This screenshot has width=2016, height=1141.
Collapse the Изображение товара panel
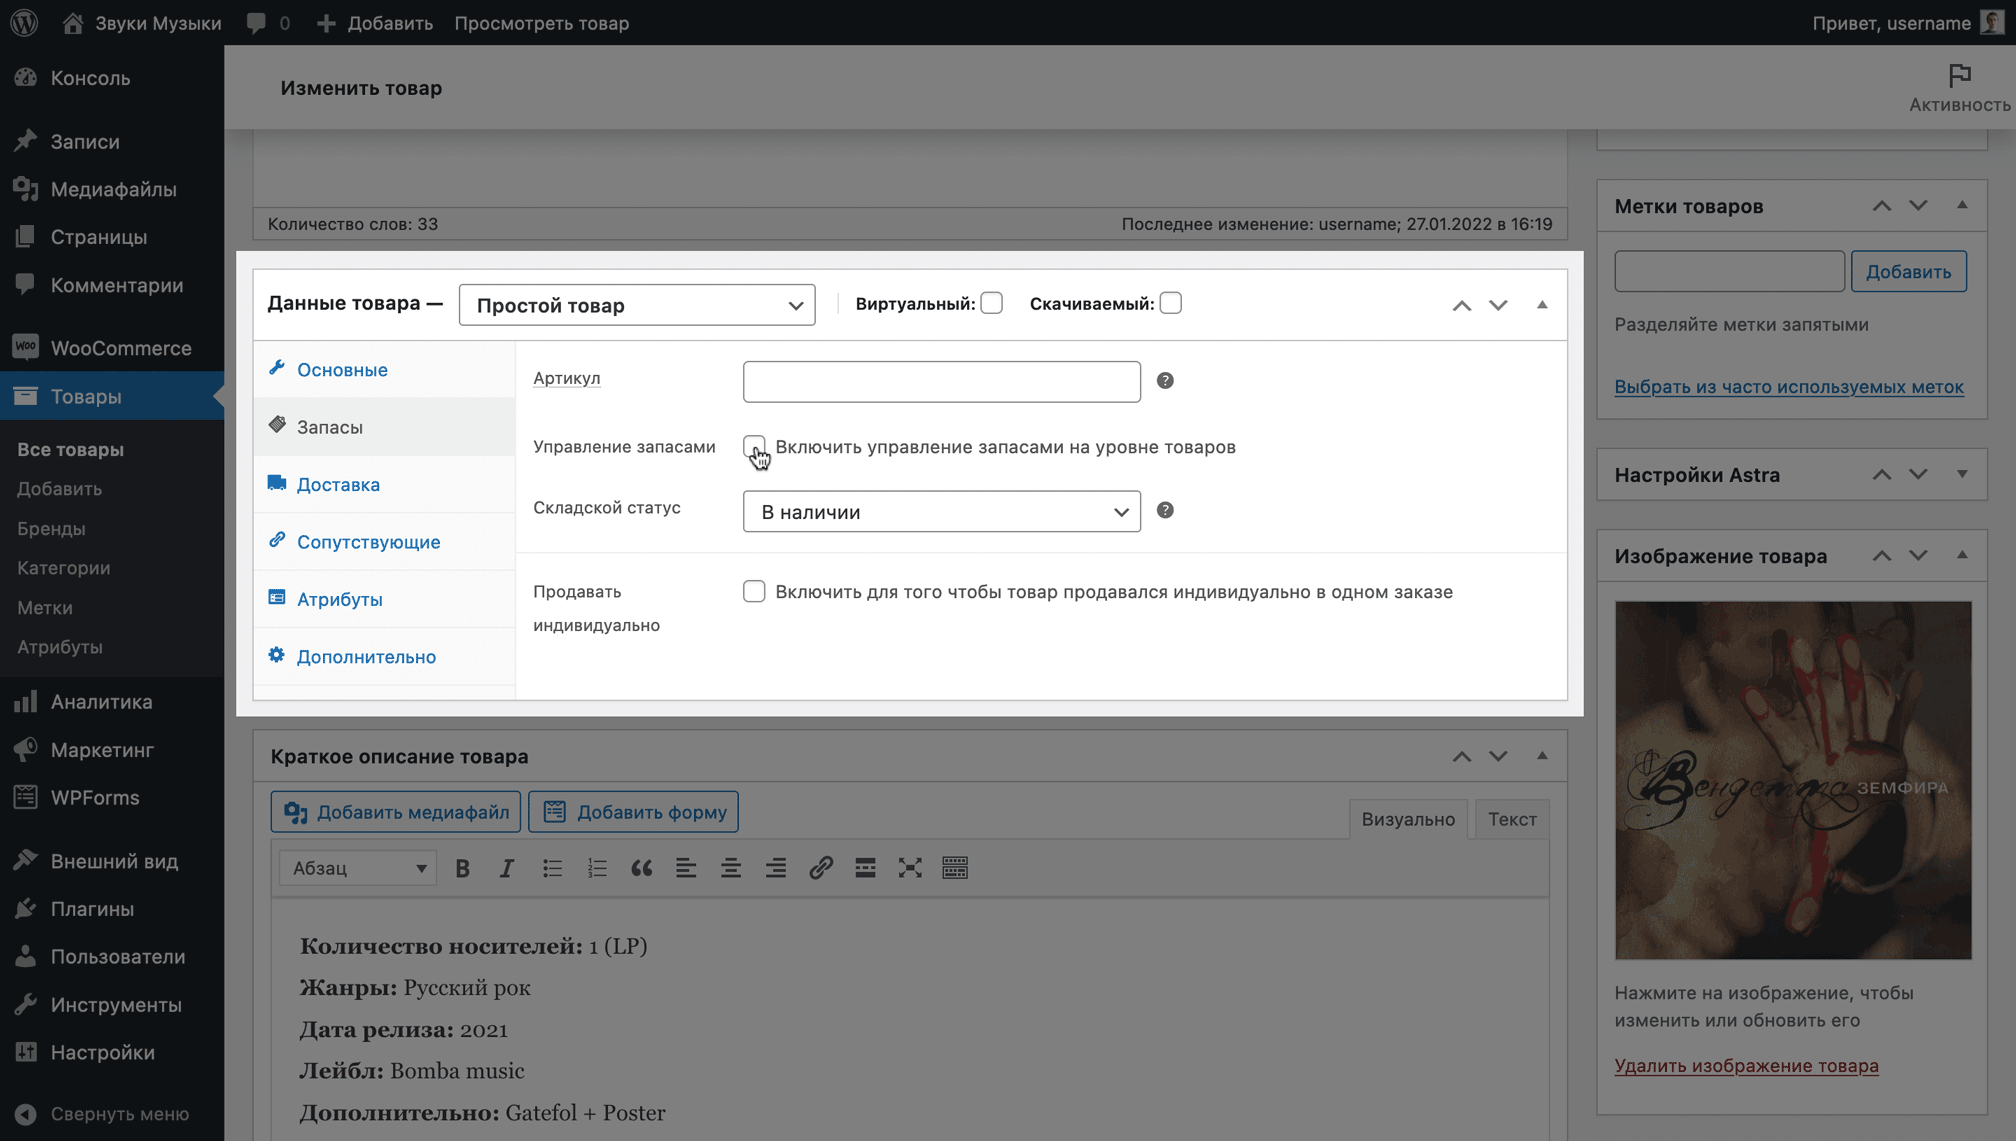[x=1961, y=555]
